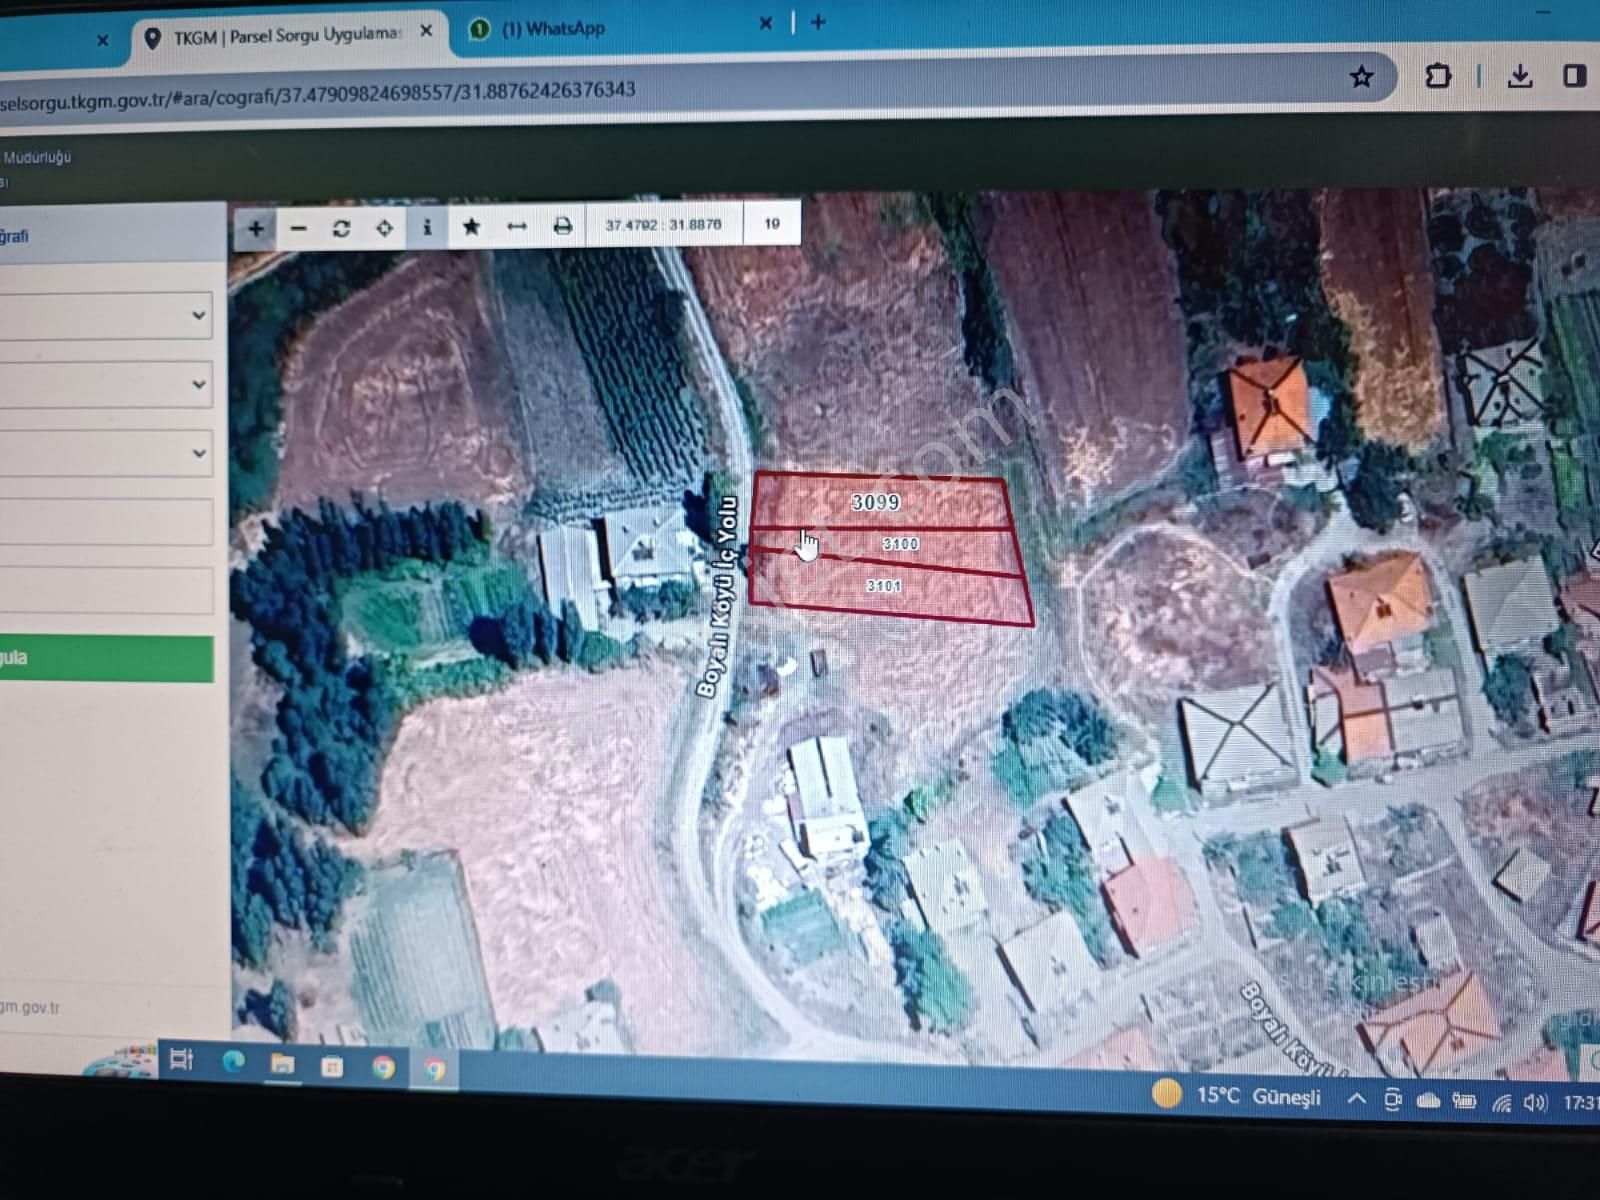Click the battery status tray icon

click(1465, 1102)
